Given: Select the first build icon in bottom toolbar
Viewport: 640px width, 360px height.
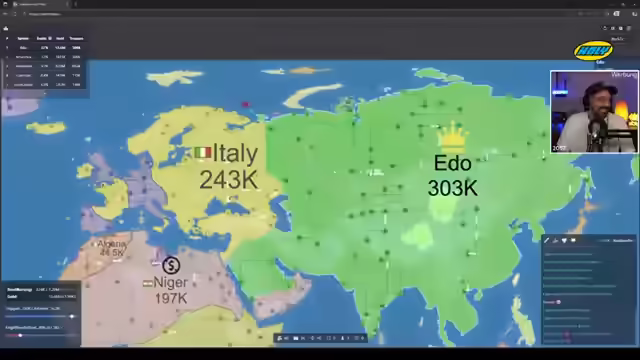Looking at the screenshot, I should click(x=280, y=338).
